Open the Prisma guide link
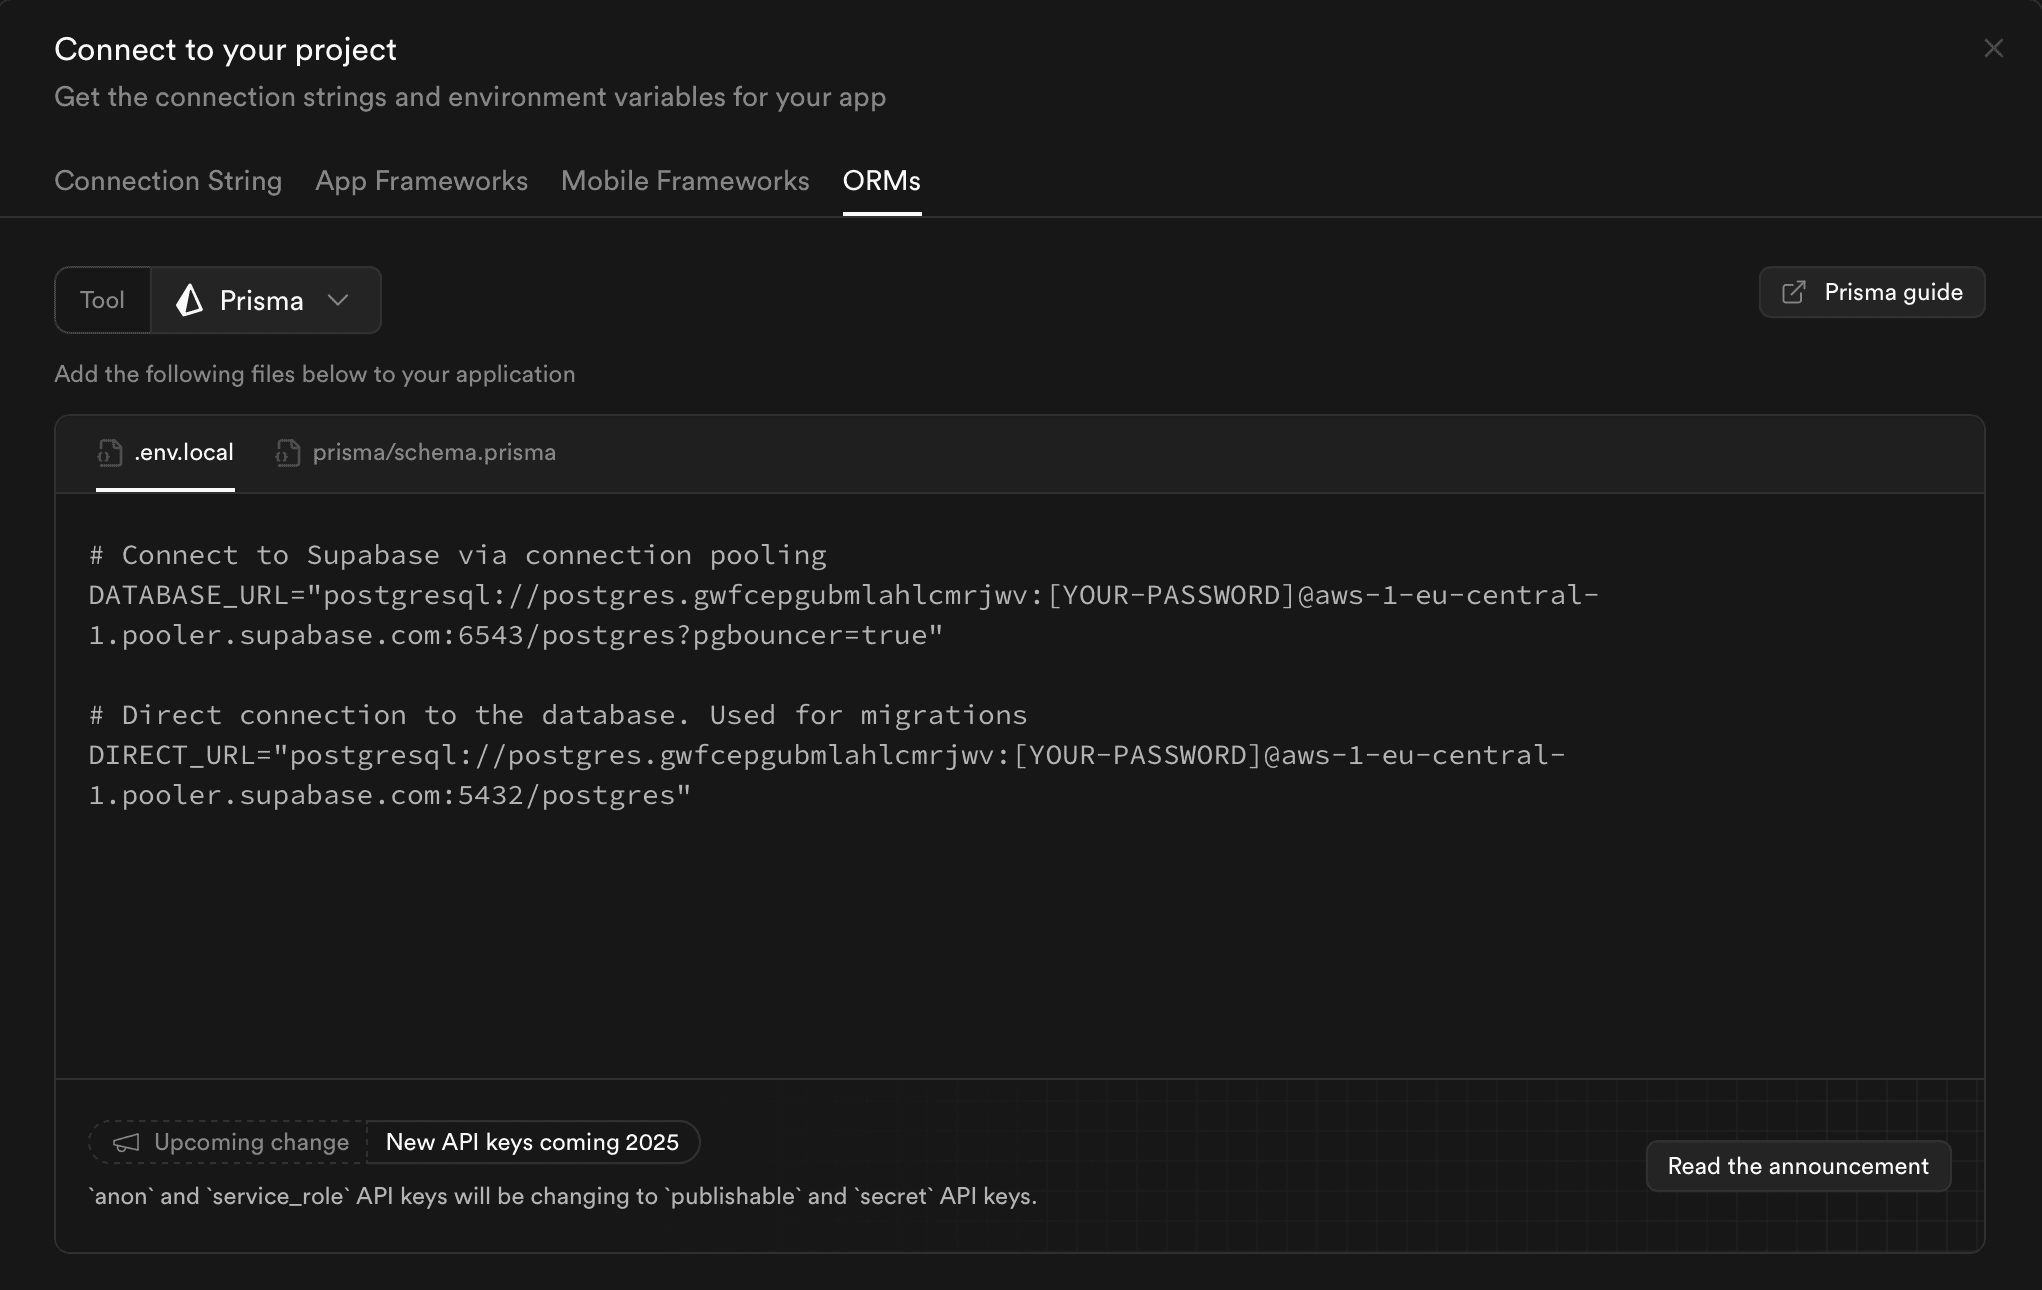Screen dimensions: 2042x1290 1872,292
